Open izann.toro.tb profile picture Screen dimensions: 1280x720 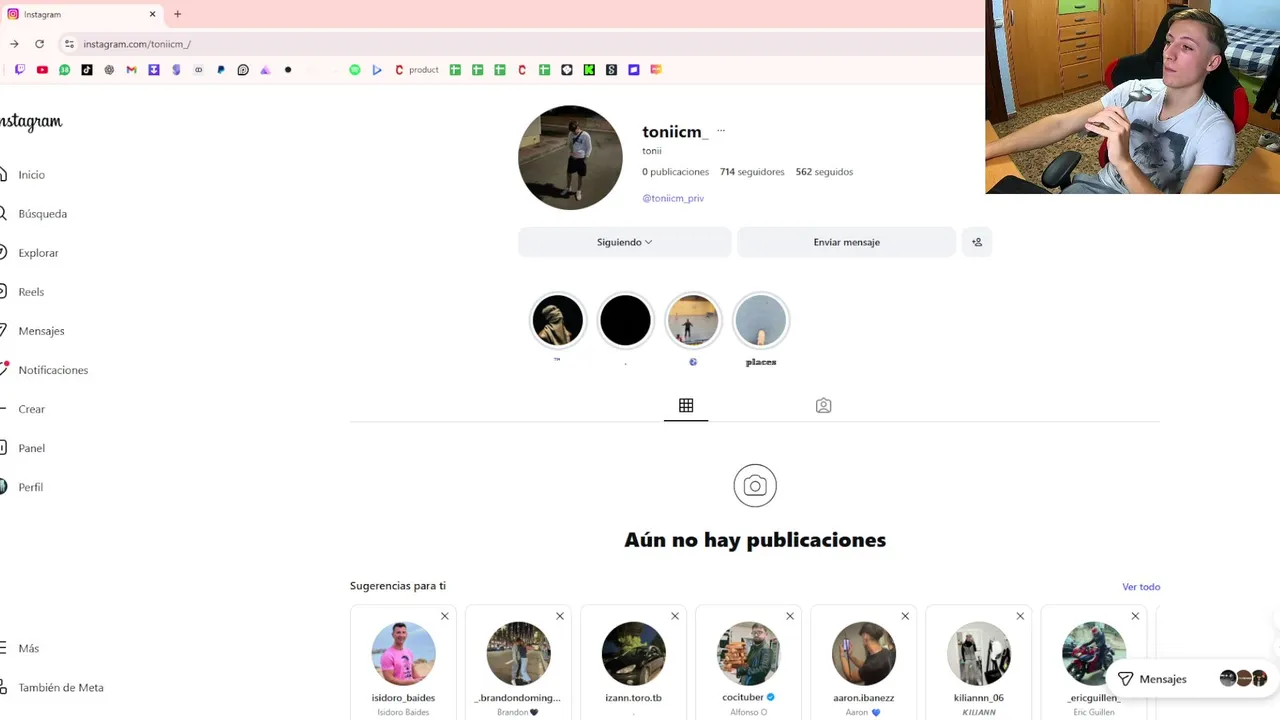(633, 653)
